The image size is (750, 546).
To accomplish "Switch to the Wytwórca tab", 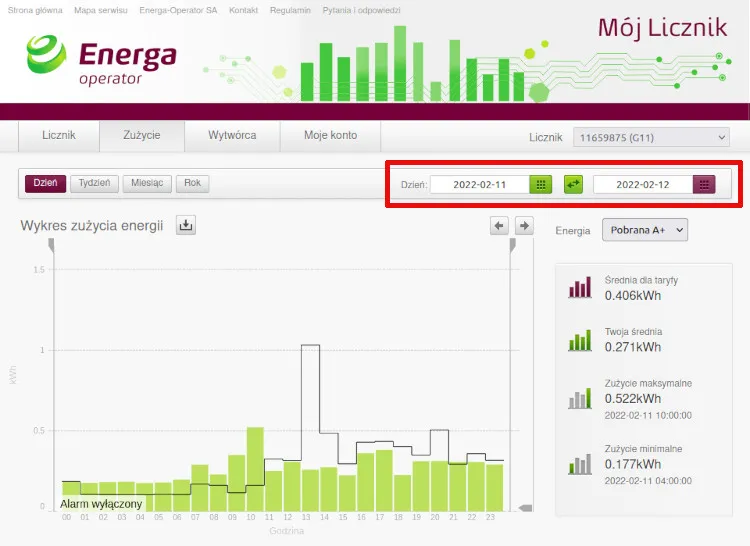I will coord(232,136).
